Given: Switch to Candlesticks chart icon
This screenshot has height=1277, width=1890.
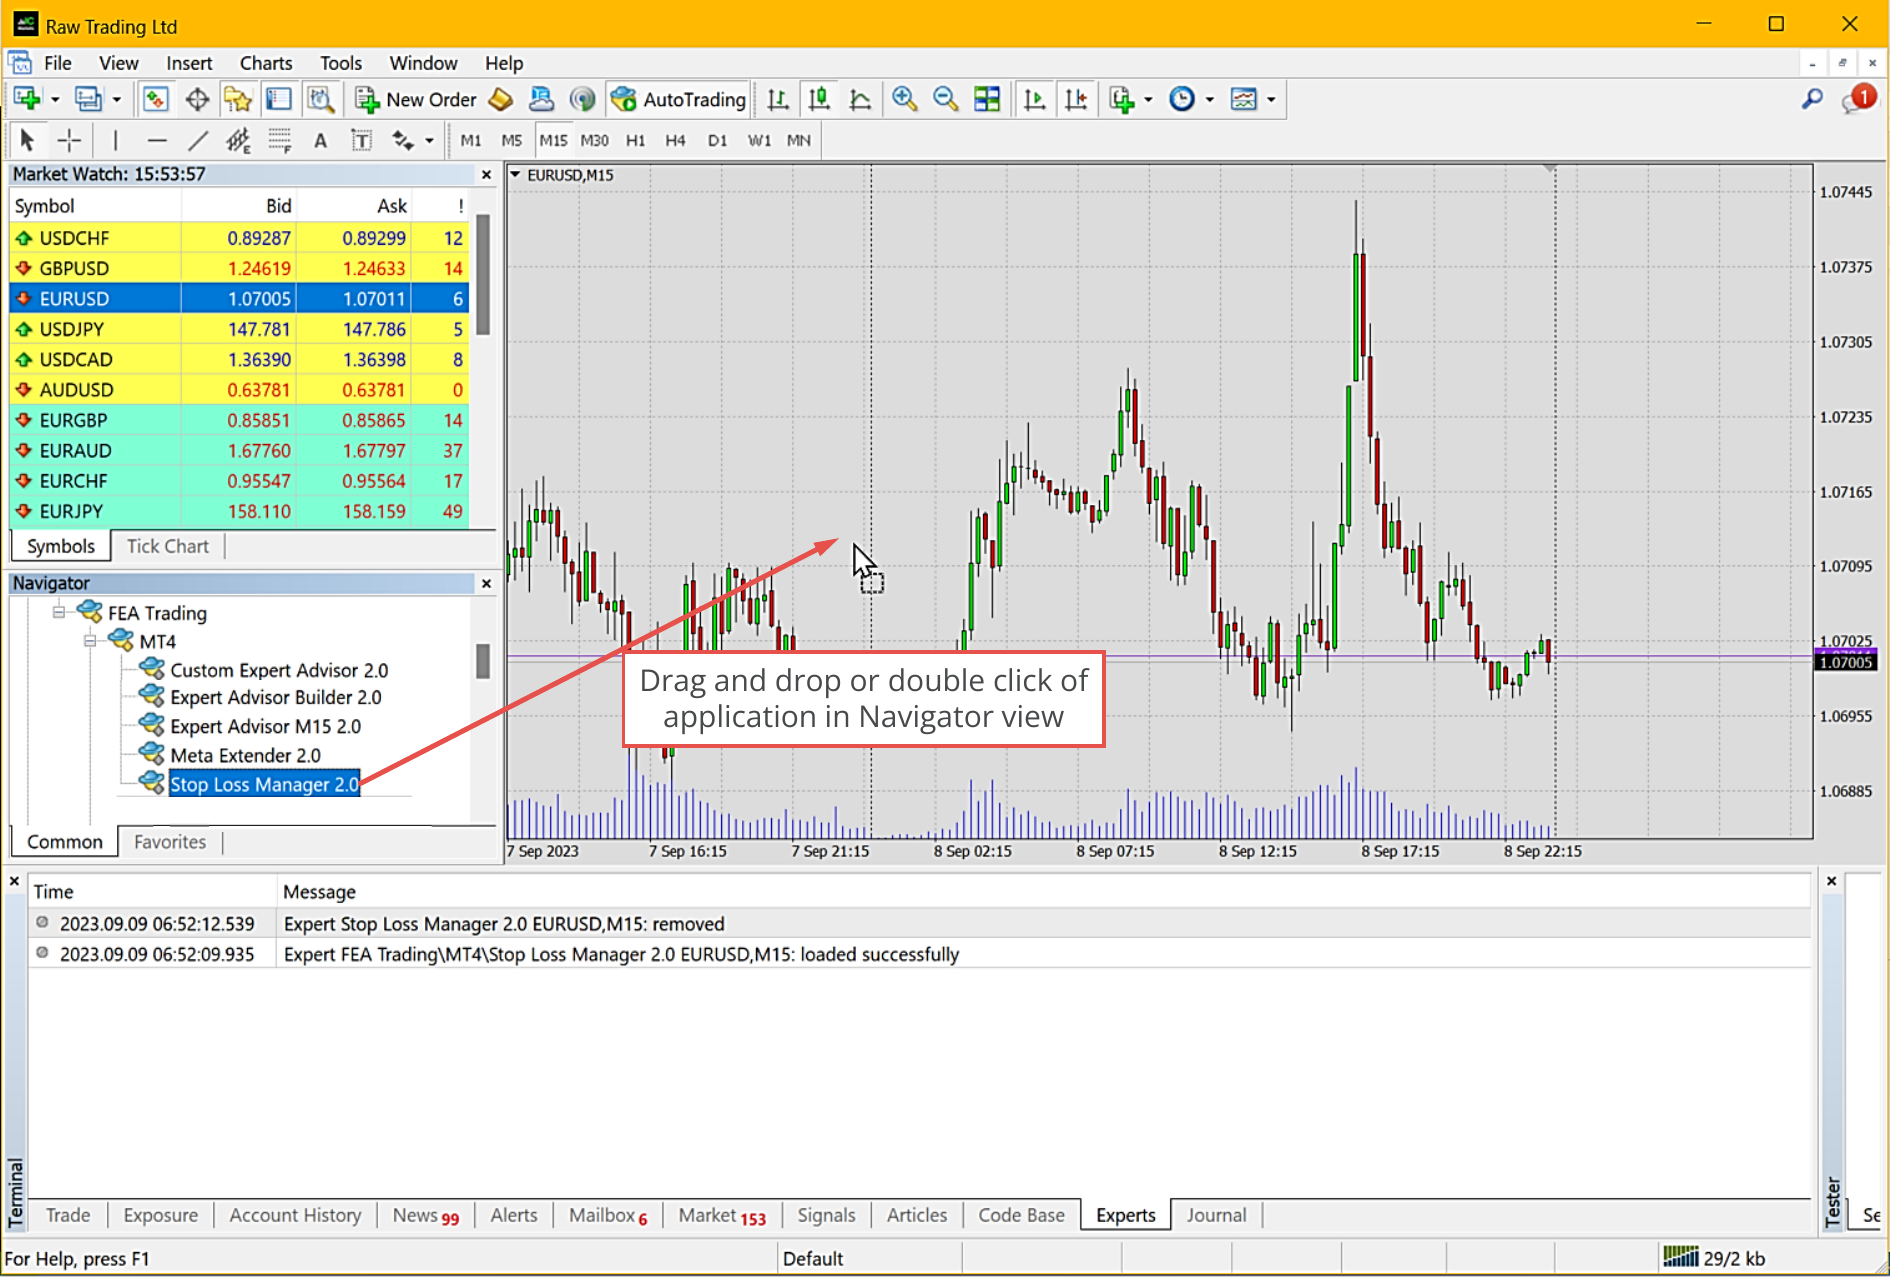Looking at the screenshot, I should (x=819, y=99).
